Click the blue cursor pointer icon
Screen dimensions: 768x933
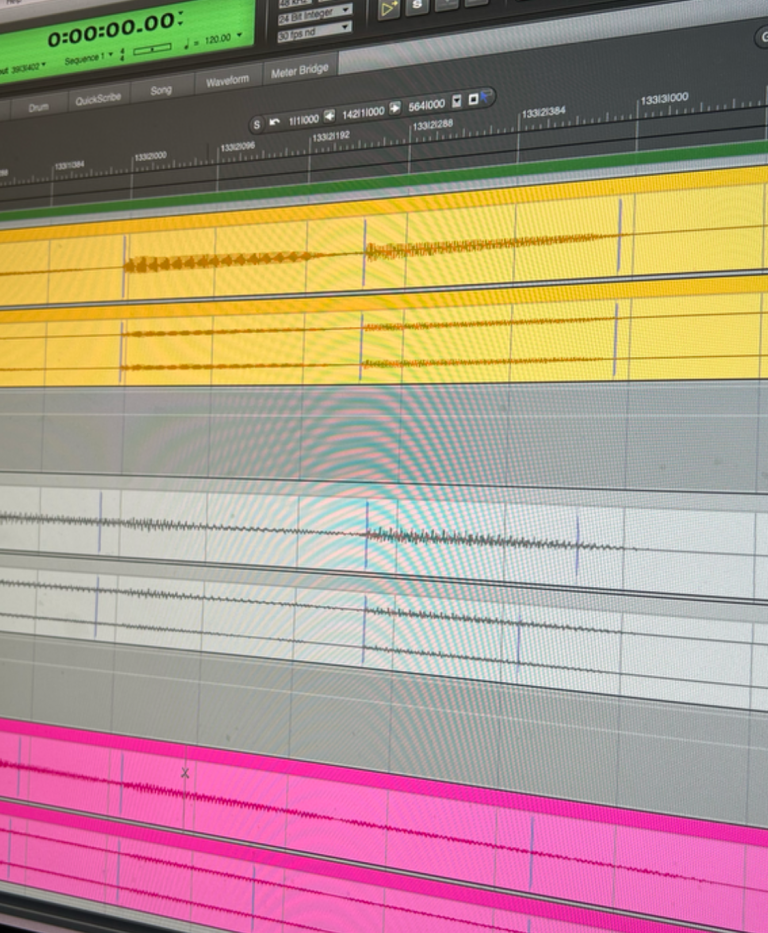tap(487, 96)
